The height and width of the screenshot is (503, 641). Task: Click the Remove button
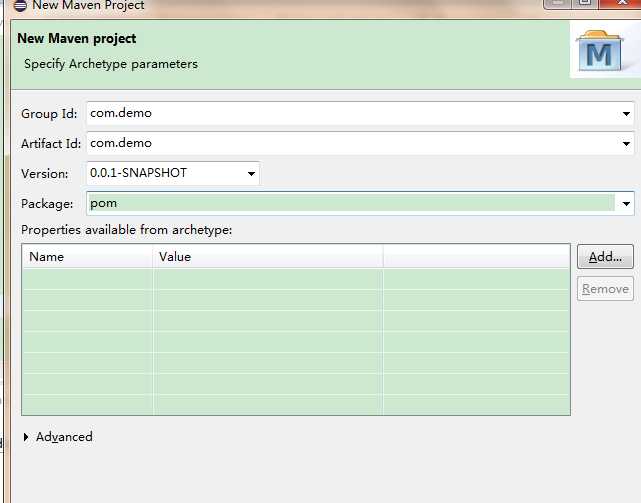[x=605, y=289]
